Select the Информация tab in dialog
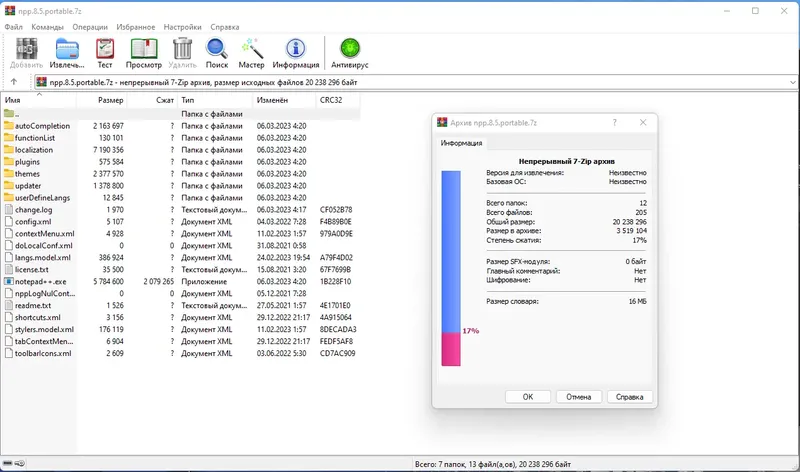 point(461,143)
